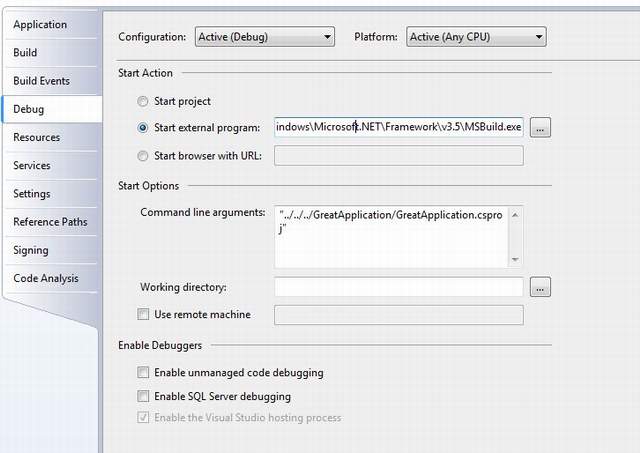The image size is (640, 453).
Task: Open the Platform dropdown
Action: pyautogui.click(x=476, y=37)
